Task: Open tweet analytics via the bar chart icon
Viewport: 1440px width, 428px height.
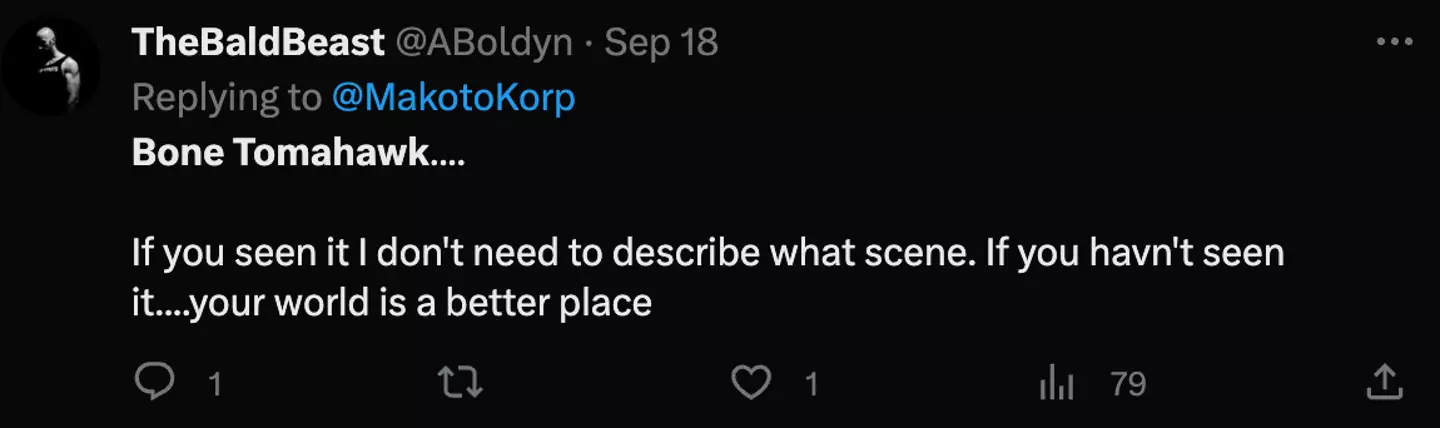Action: click(x=1056, y=384)
